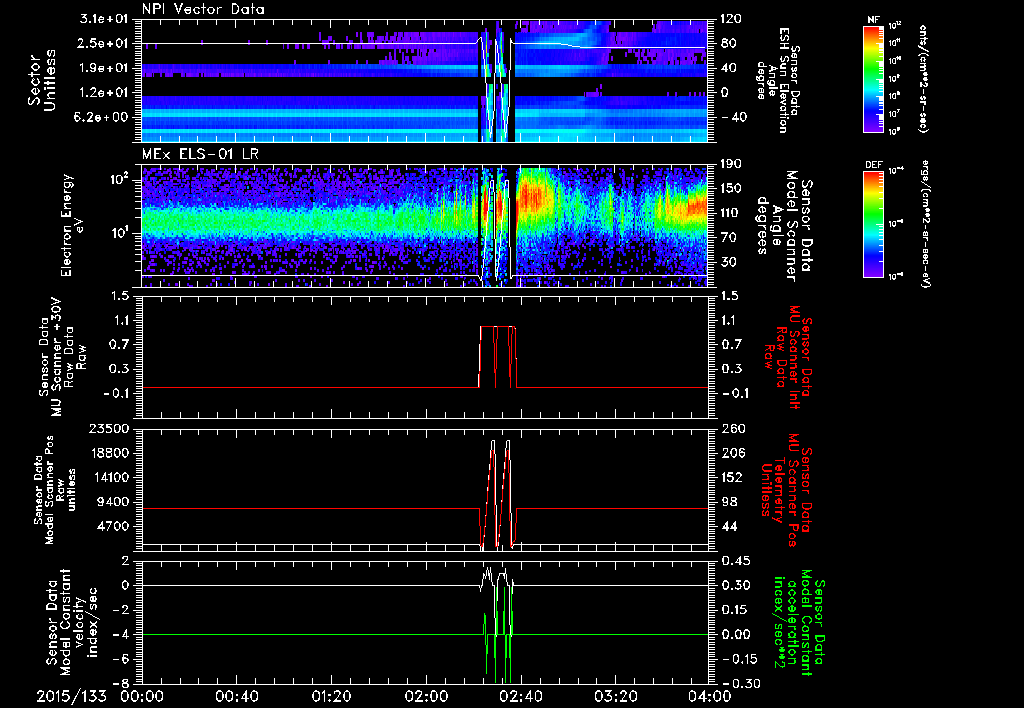Viewport: 1024px width, 708px height.
Task: Click the red region of the NF colorbar
Action: pyautogui.click(x=873, y=30)
